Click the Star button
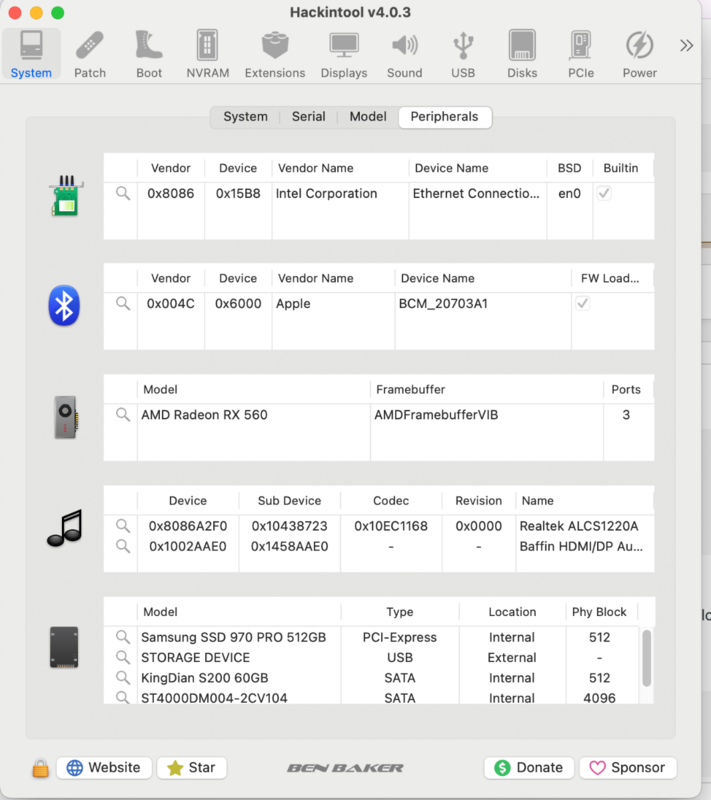The height and width of the screenshot is (800, 711). coord(192,767)
